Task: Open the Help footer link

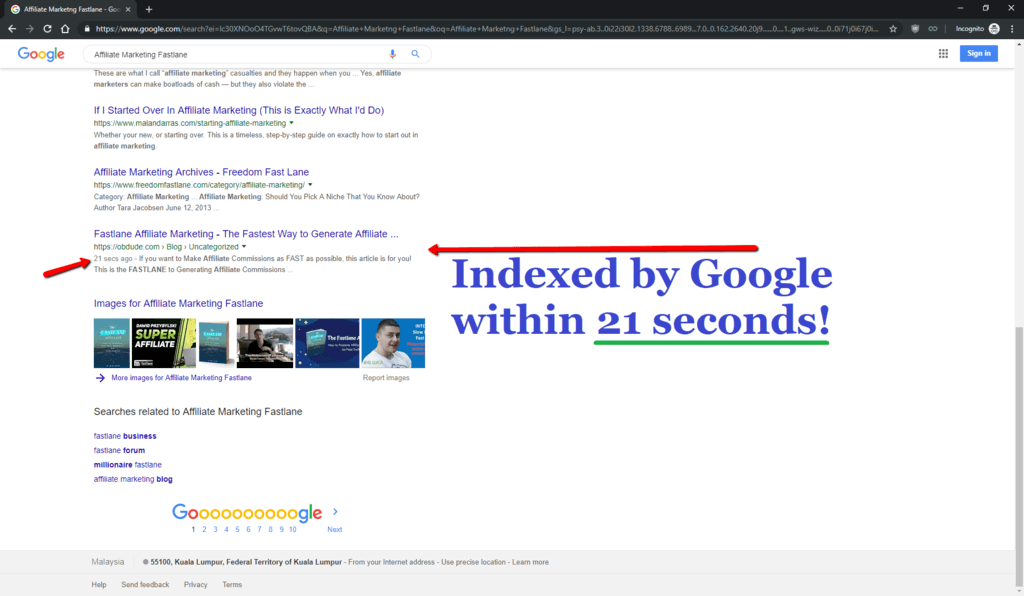Action: (99, 585)
